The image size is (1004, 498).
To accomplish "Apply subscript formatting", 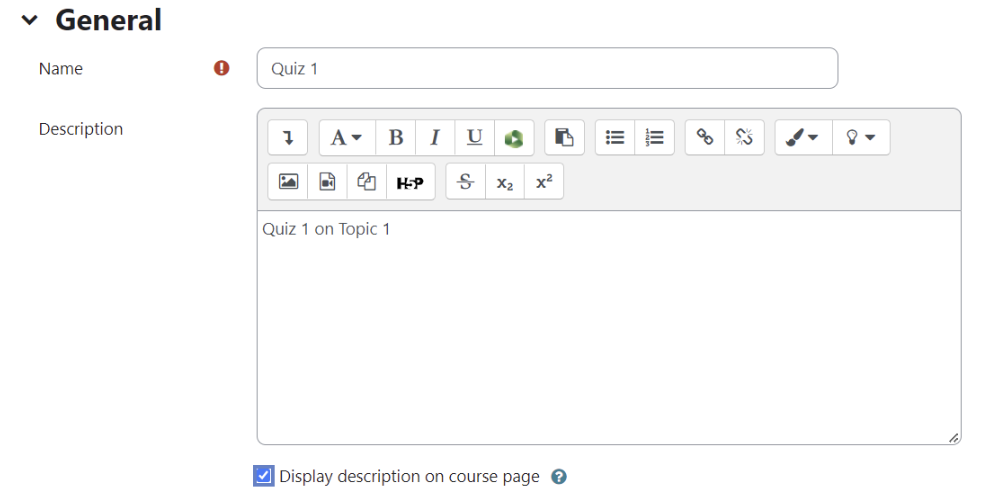I will (505, 182).
